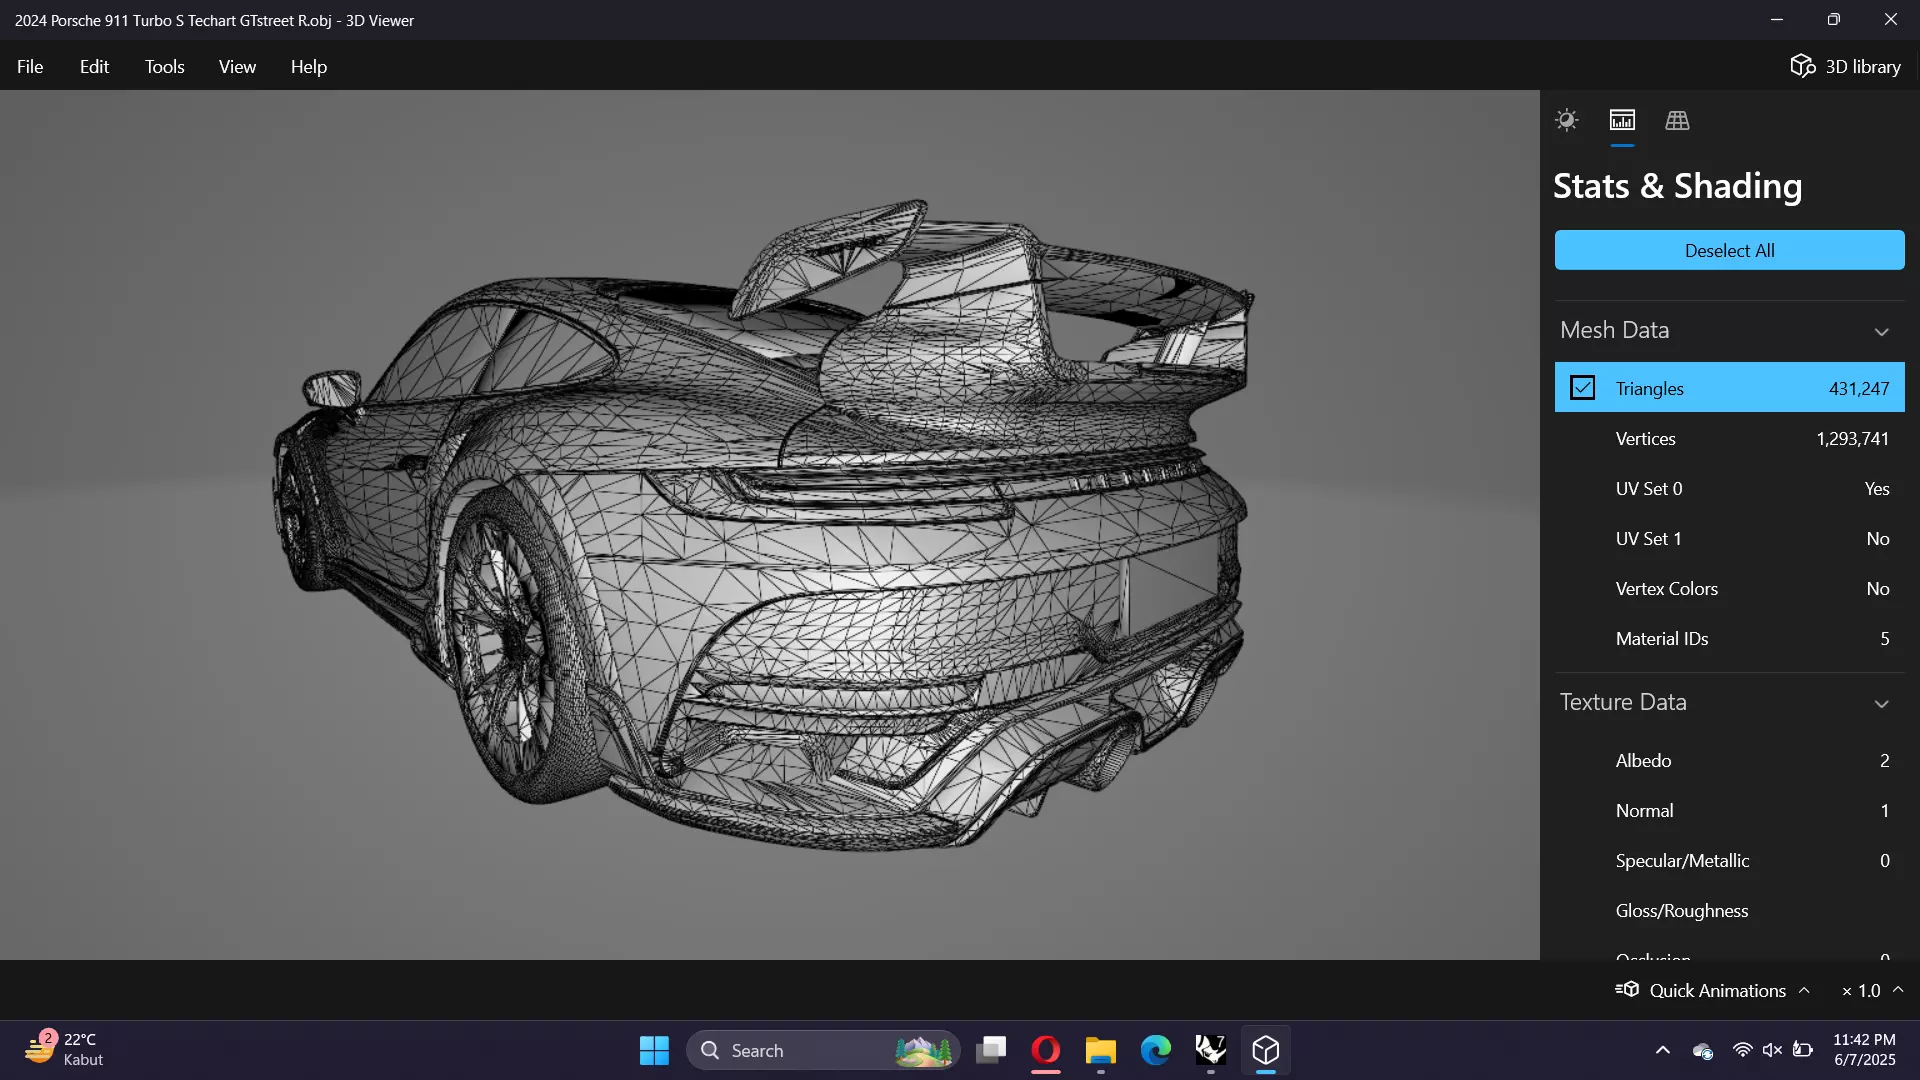Open the Tools menu
This screenshot has width=1920, height=1080.
(x=164, y=66)
